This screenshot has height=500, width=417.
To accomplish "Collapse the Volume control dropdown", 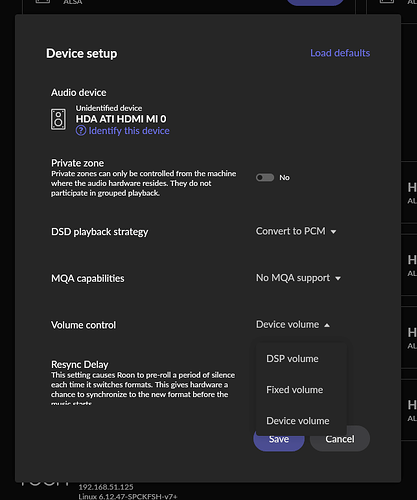I will 293,325.
